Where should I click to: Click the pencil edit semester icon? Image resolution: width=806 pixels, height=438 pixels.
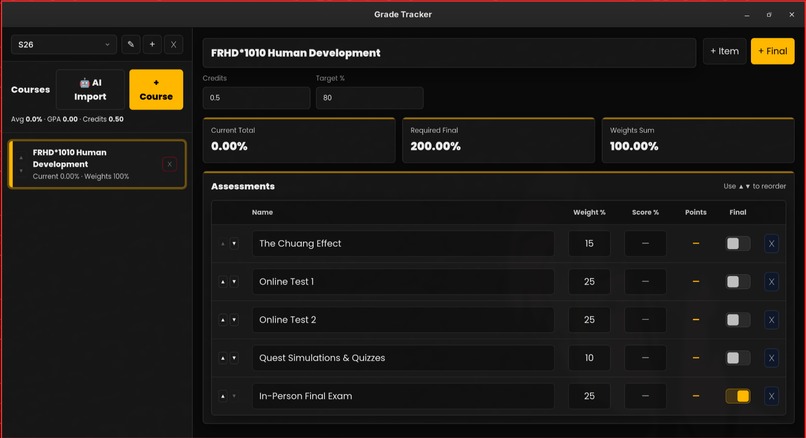tap(131, 45)
